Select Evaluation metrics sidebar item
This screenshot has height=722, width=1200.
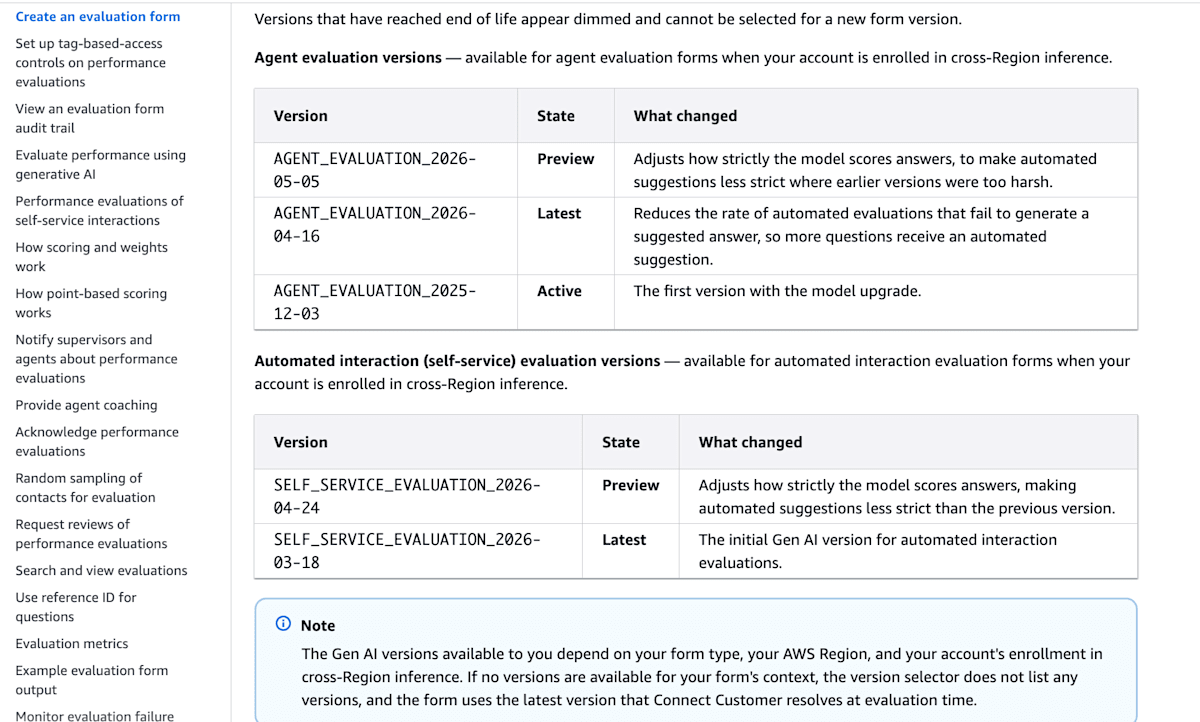point(72,644)
